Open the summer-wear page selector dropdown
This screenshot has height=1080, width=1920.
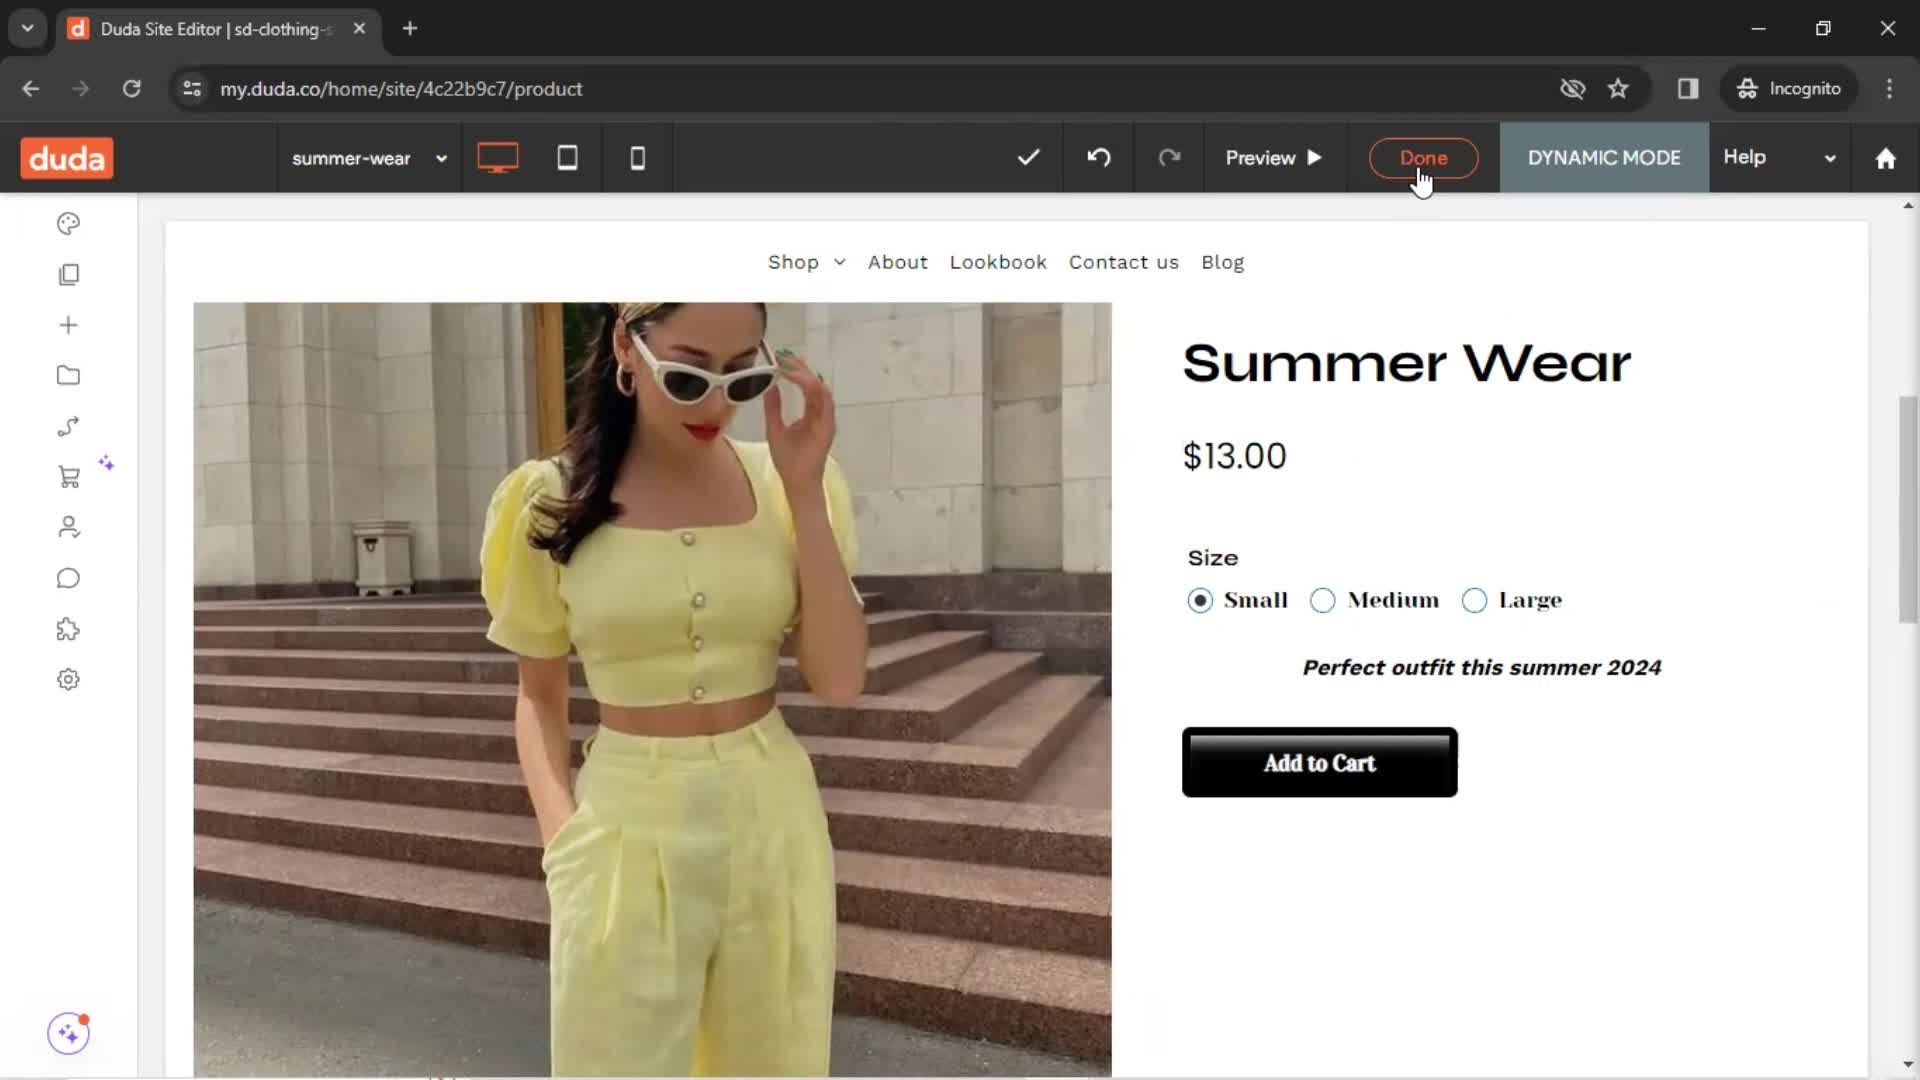tap(369, 158)
